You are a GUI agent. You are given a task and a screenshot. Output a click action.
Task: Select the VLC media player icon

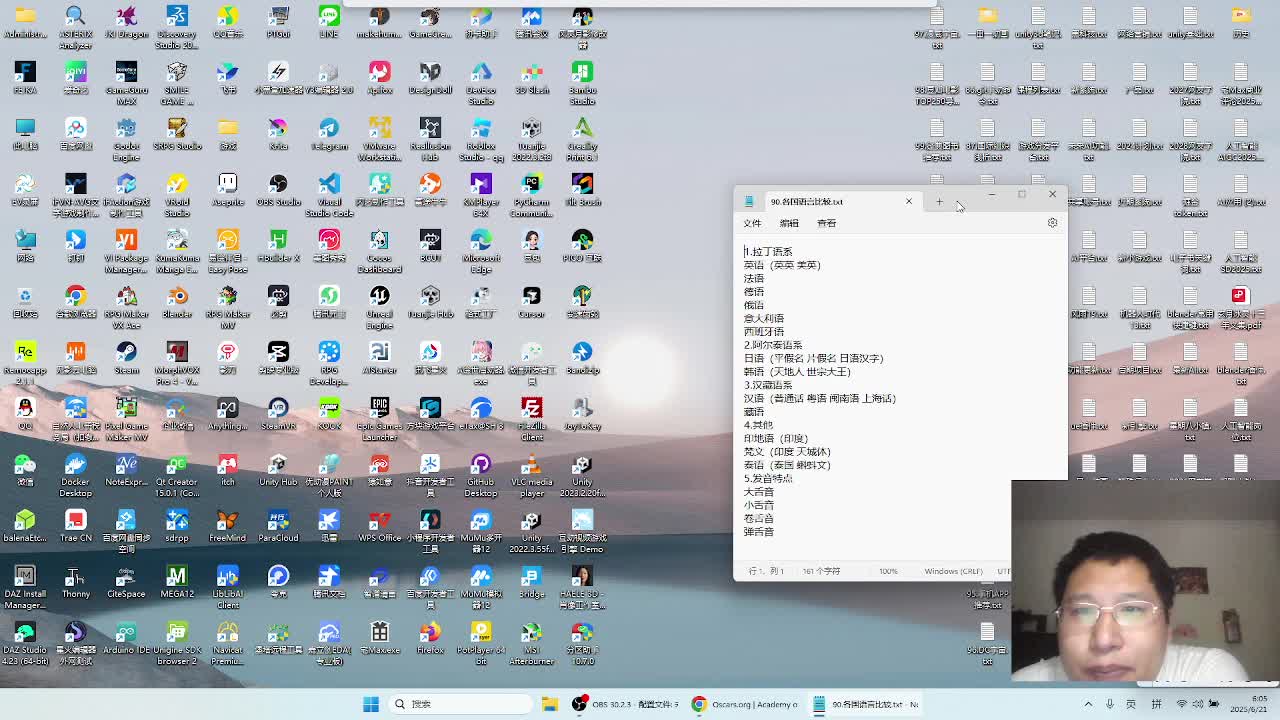[x=531, y=465]
